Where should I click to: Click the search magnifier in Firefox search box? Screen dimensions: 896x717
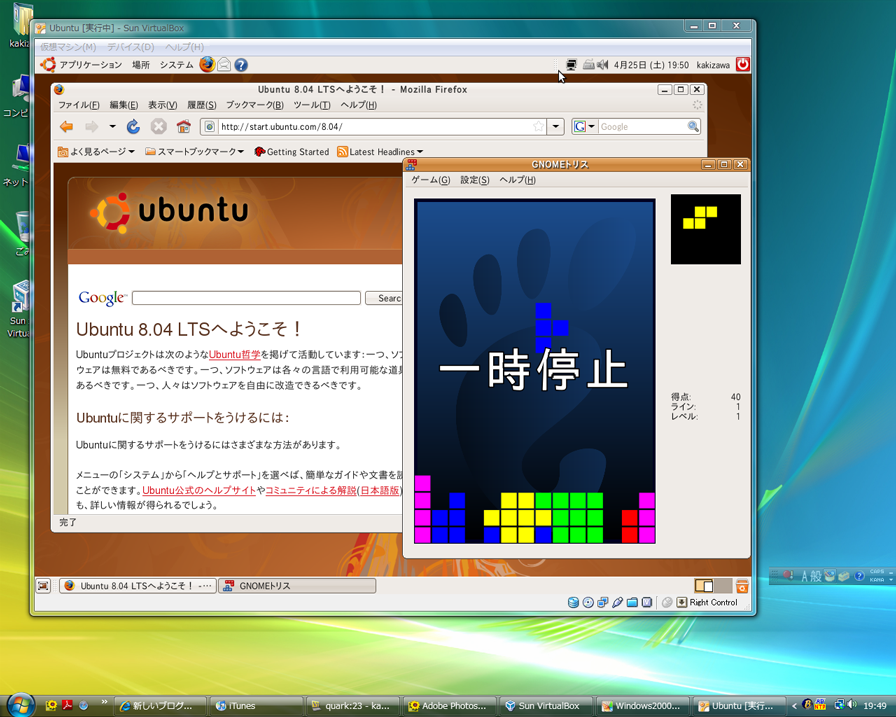(x=693, y=126)
